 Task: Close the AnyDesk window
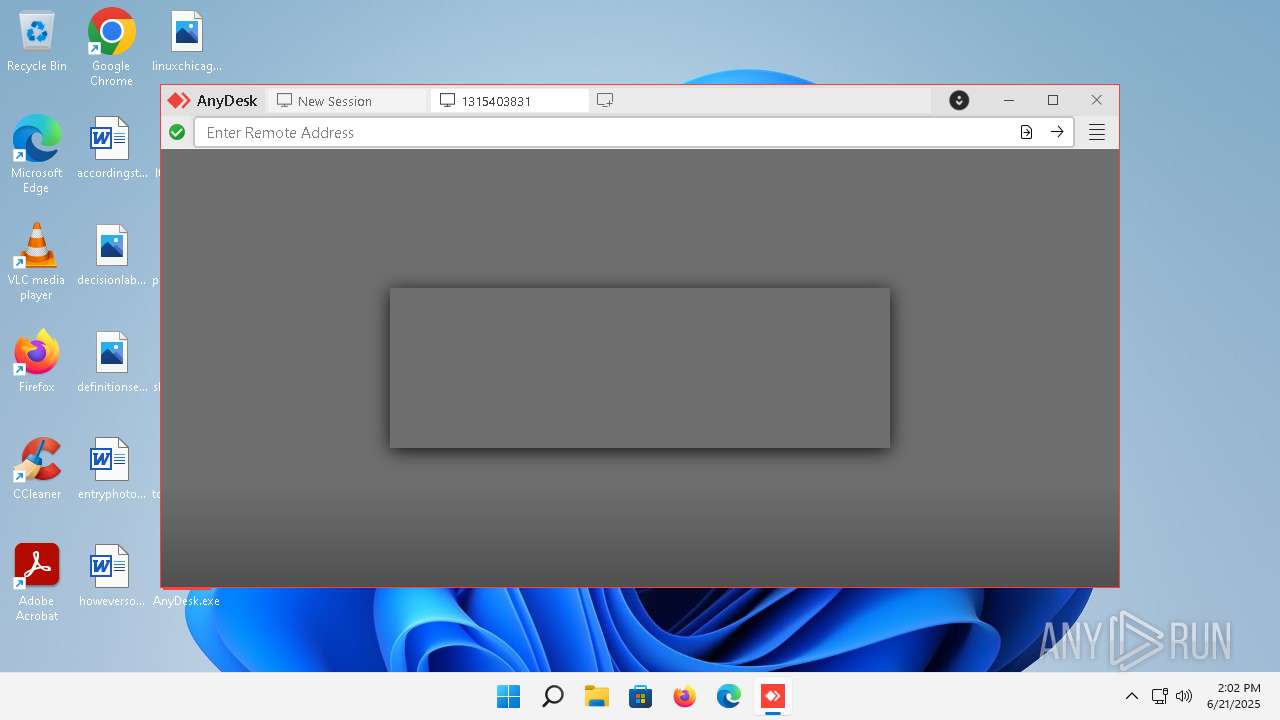[1097, 100]
